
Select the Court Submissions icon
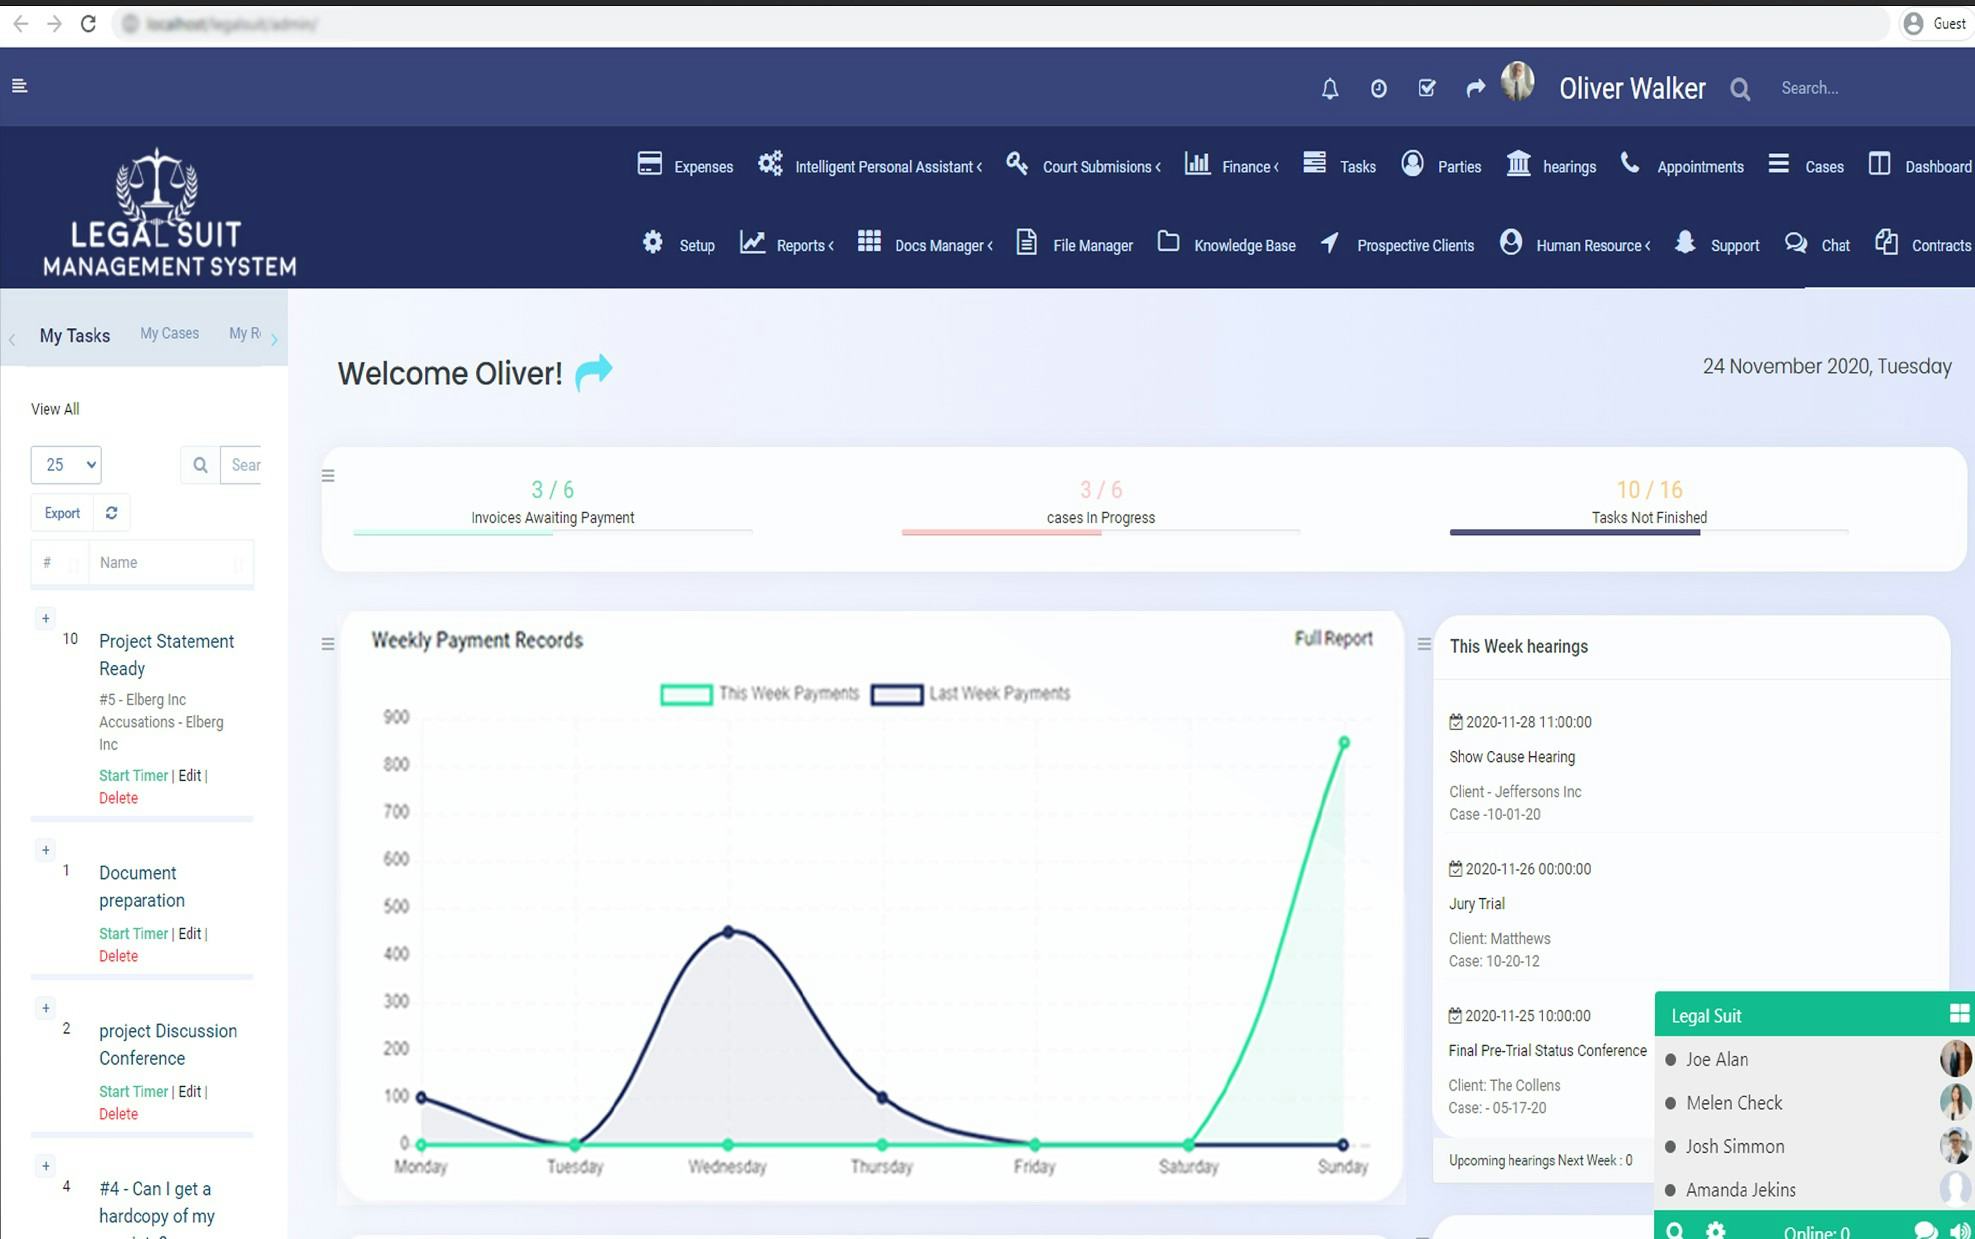pyautogui.click(x=1018, y=162)
